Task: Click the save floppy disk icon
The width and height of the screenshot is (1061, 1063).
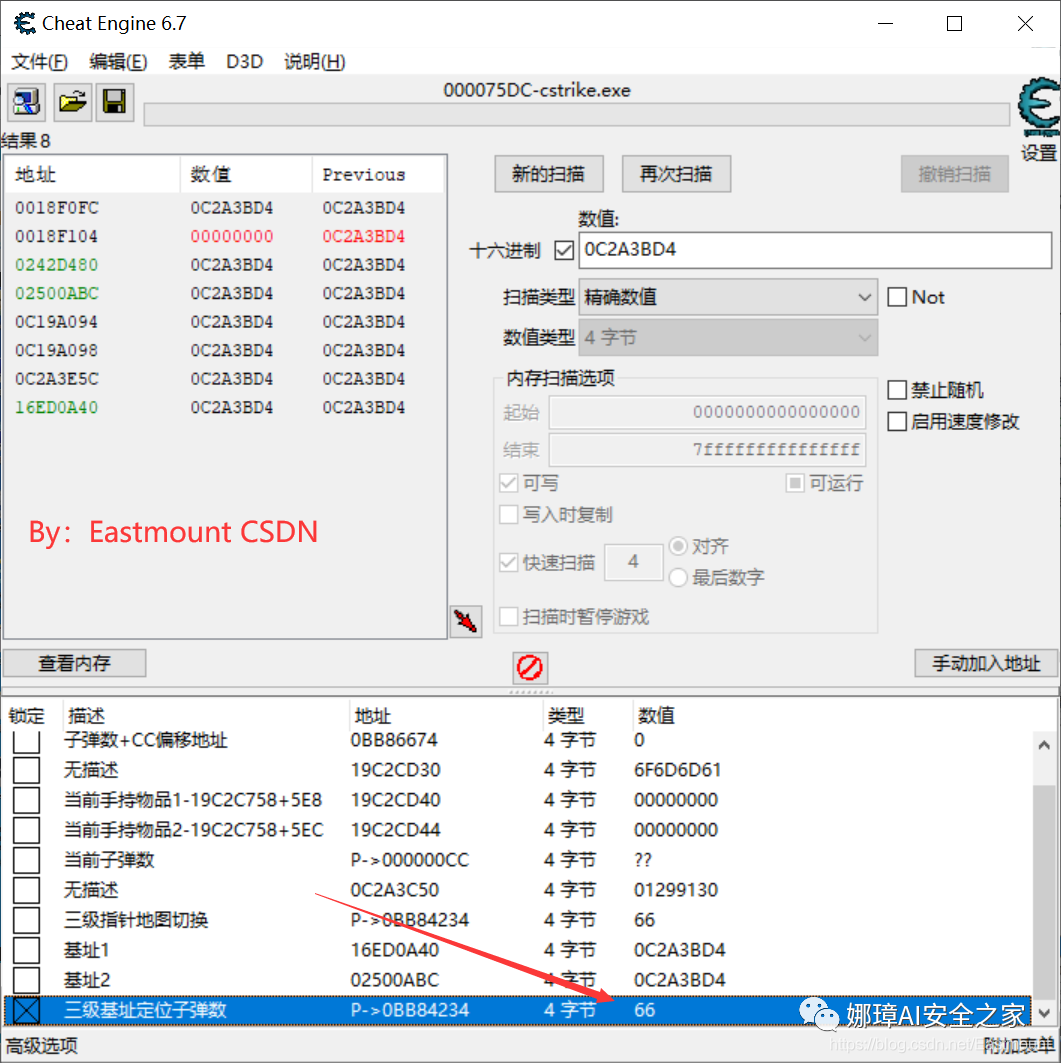Action: pyautogui.click(x=115, y=103)
